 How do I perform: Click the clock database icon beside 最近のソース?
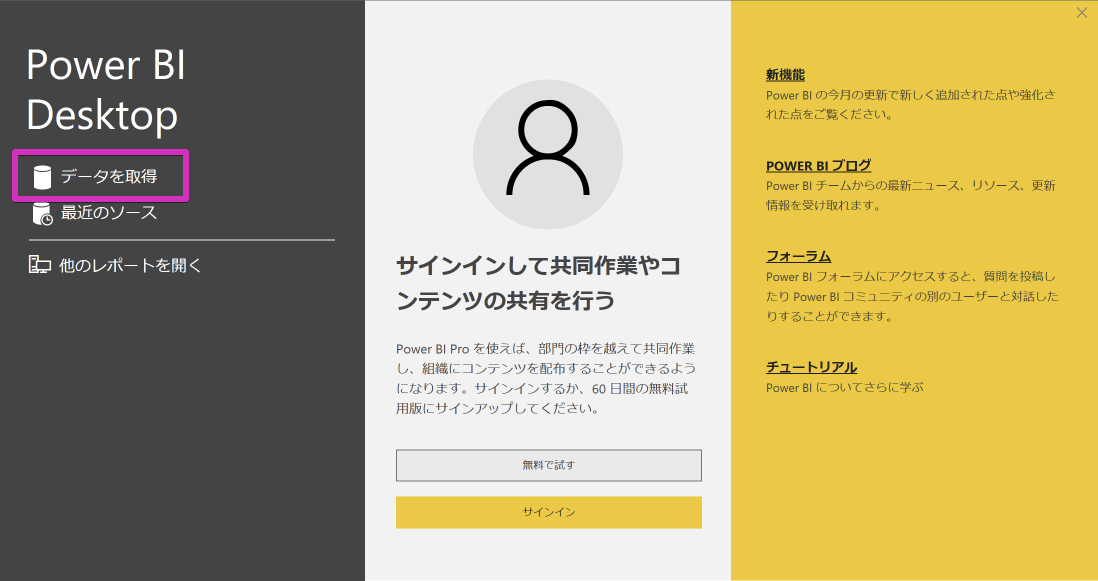[43, 214]
